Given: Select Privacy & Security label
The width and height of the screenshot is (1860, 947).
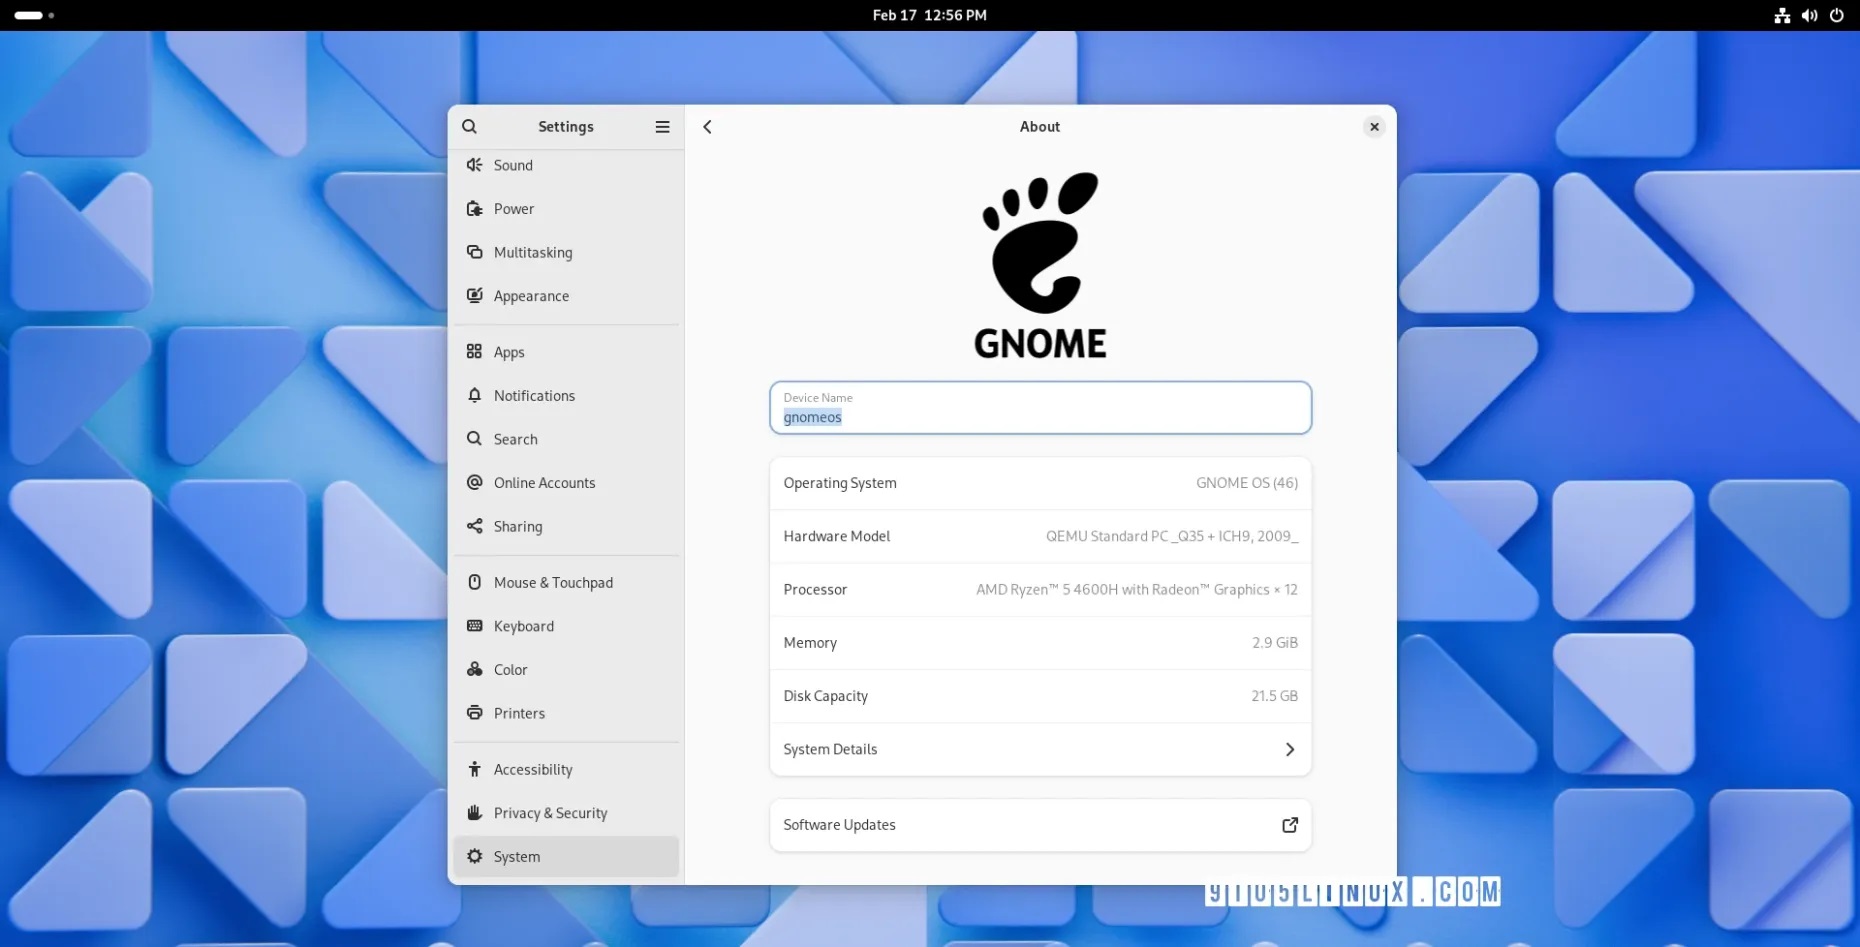Looking at the screenshot, I should pyautogui.click(x=550, y=813).
